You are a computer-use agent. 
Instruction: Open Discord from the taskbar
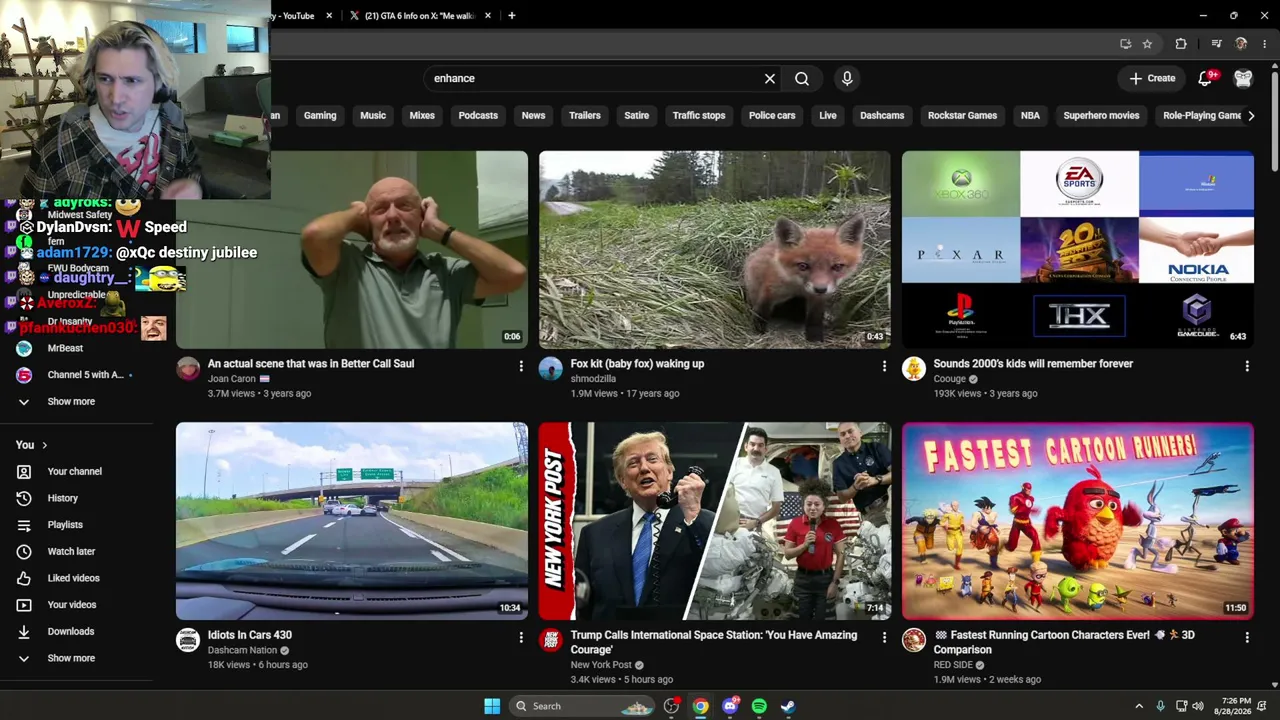tap(730, 706)
